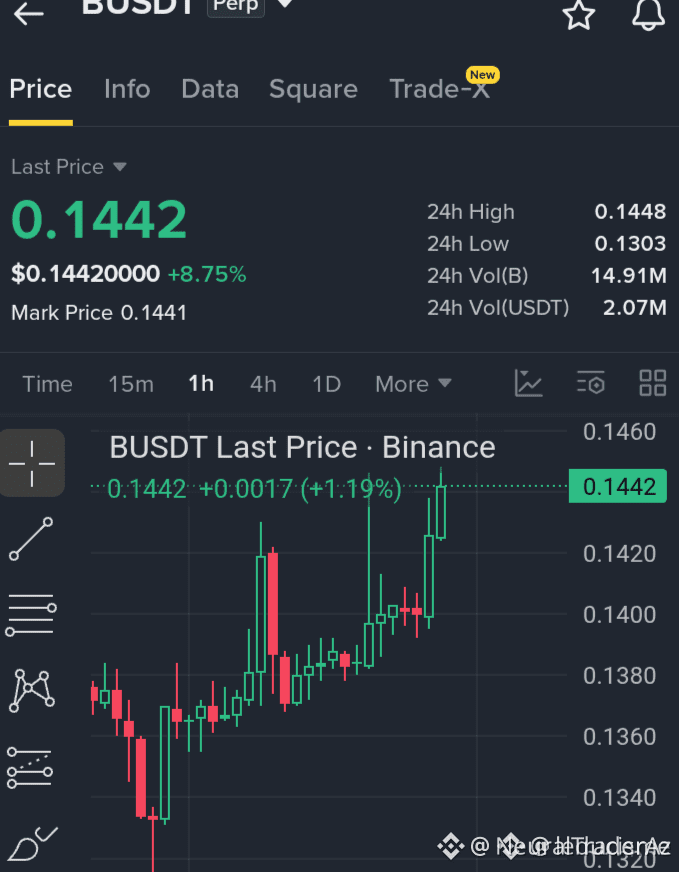This screenshot has height=872, width=679.
Task: Click the +8.75% change value
Action: click(207, 274)
